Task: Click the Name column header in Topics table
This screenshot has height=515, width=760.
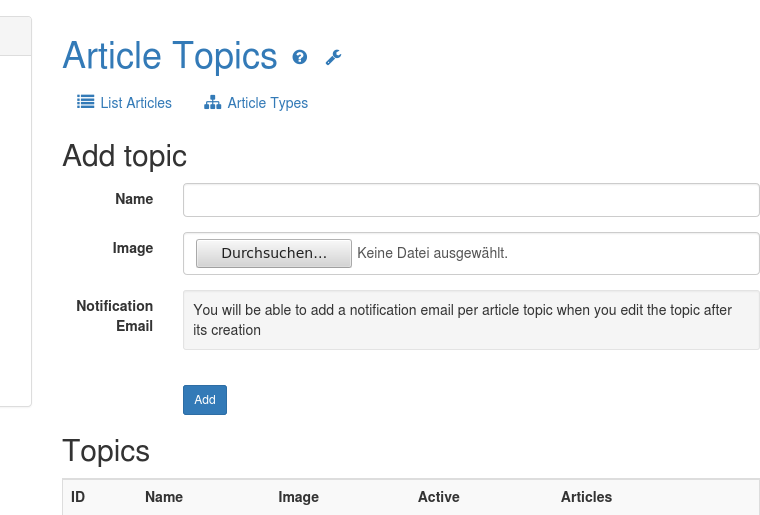Action: point(164,497)
